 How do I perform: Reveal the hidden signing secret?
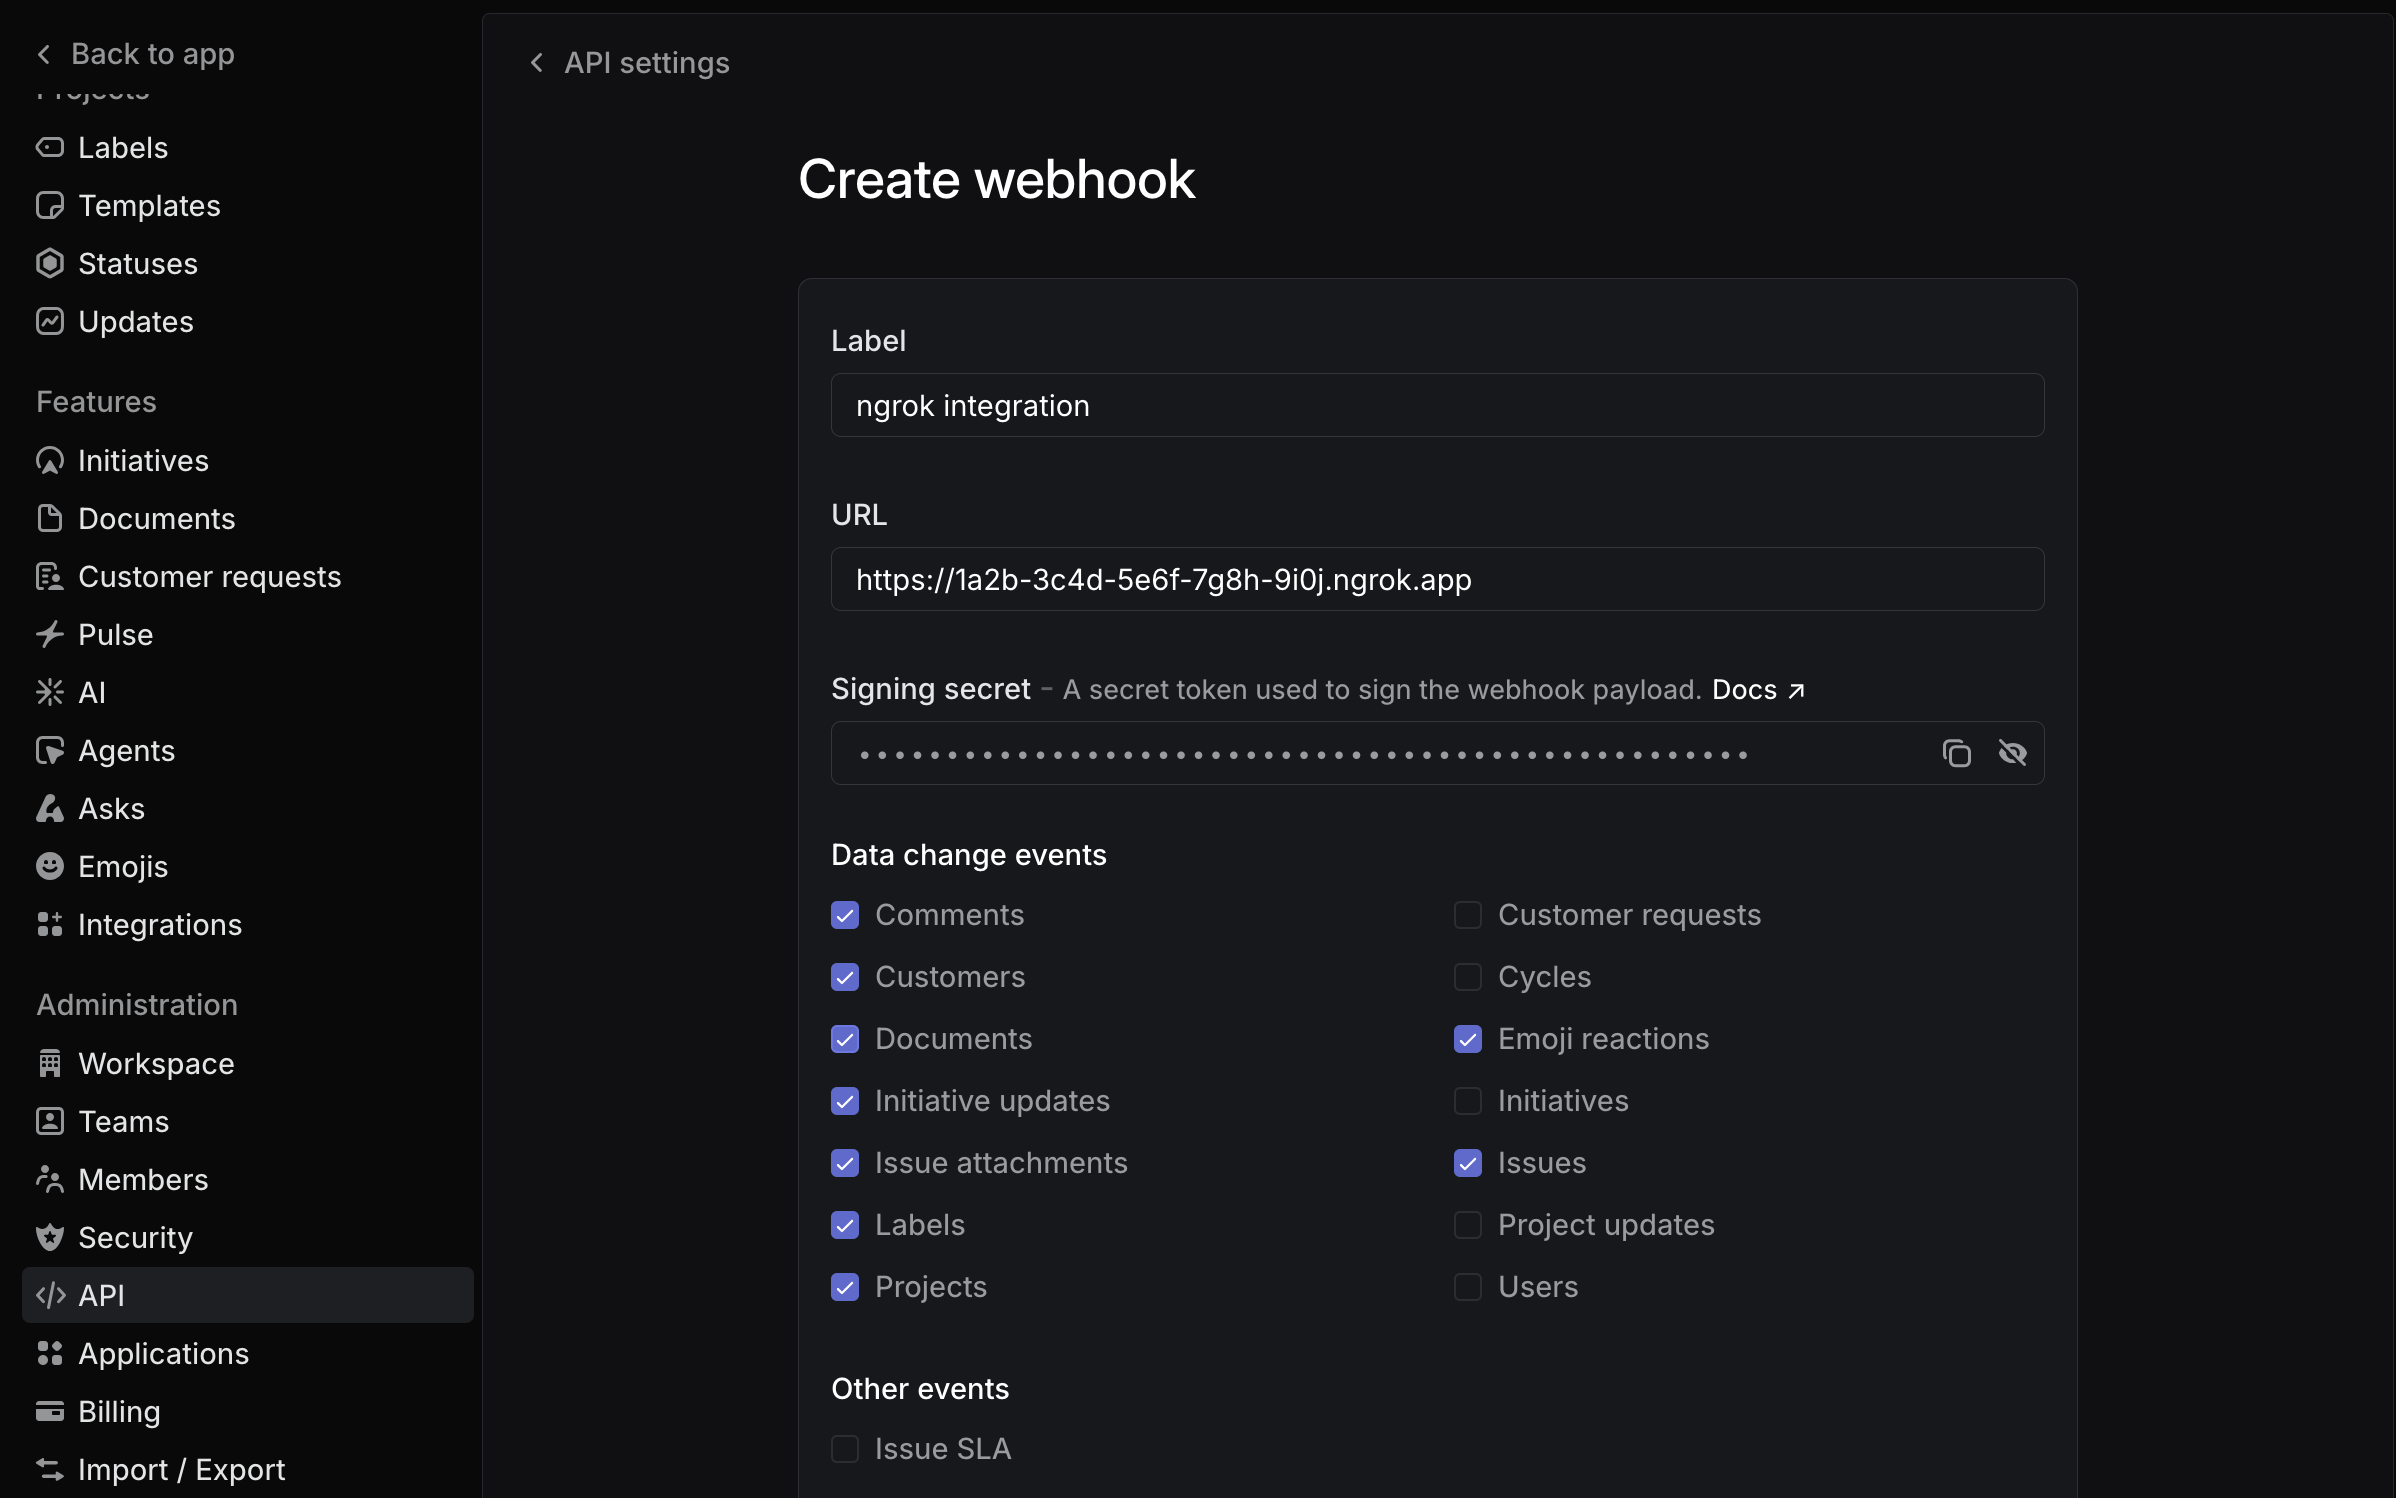click(x=2012, y=753)
